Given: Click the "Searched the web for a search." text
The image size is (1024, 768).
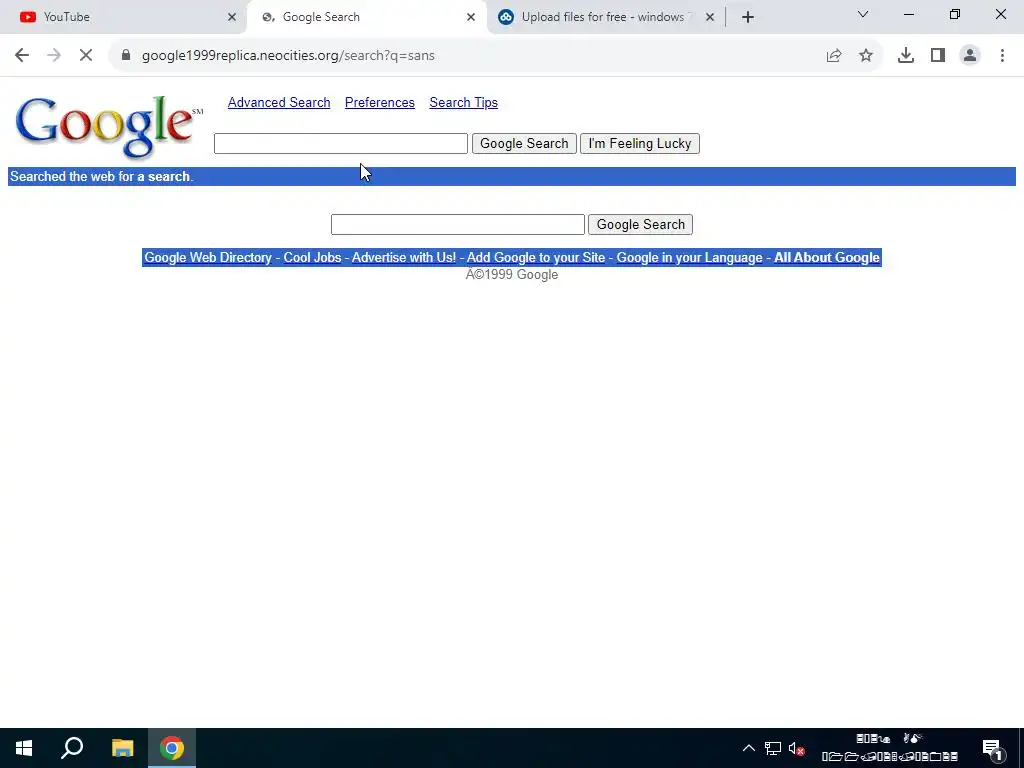Looking at the screenshot, I should pos(102,176).
